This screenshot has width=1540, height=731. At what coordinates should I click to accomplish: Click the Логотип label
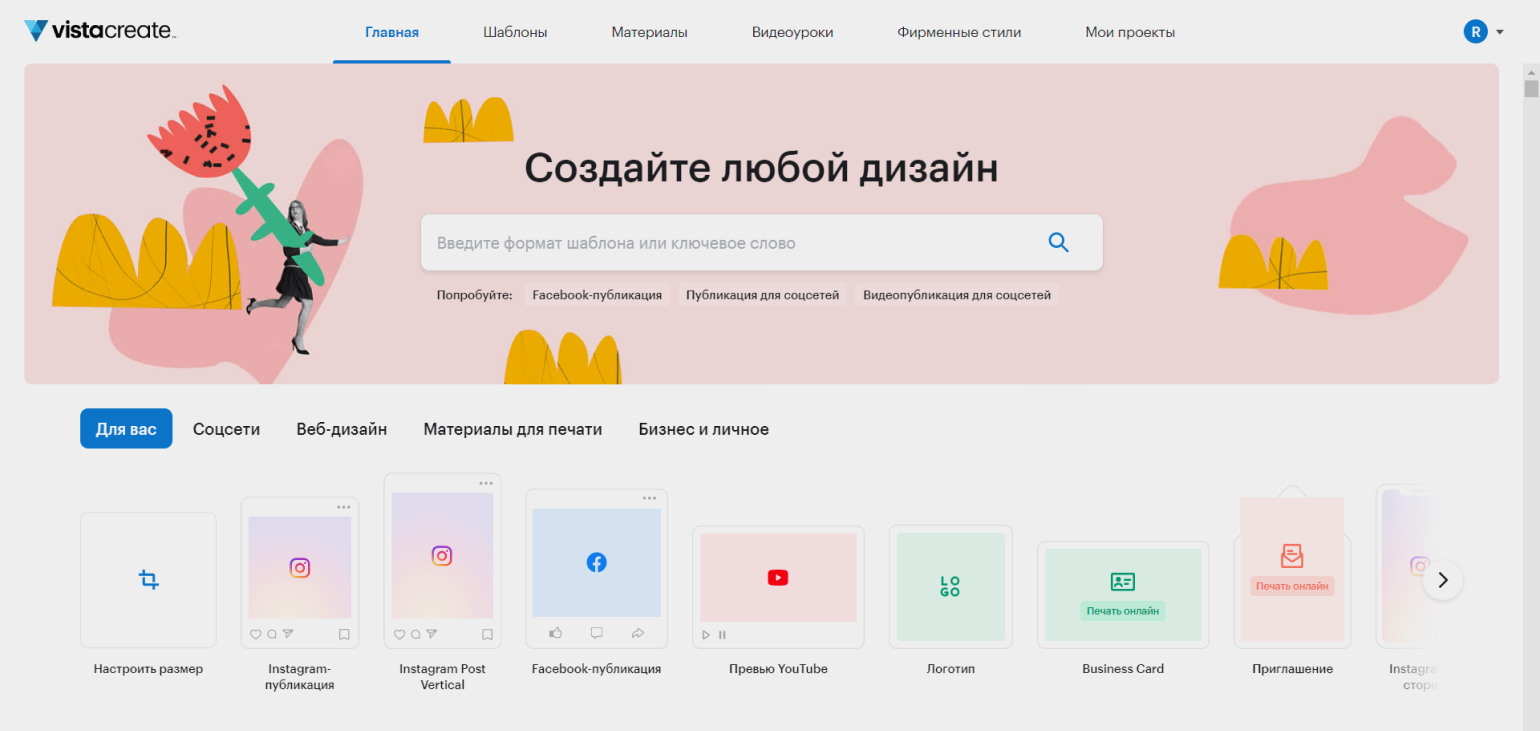pos(950,669)
